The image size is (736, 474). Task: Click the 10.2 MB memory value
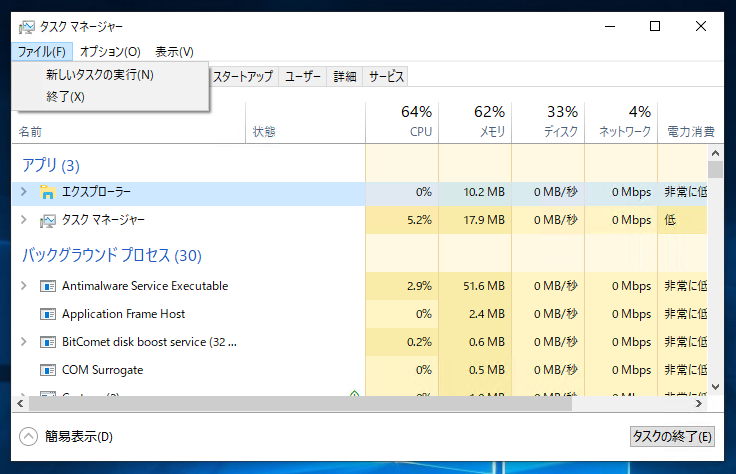click(x=484, y=192)
